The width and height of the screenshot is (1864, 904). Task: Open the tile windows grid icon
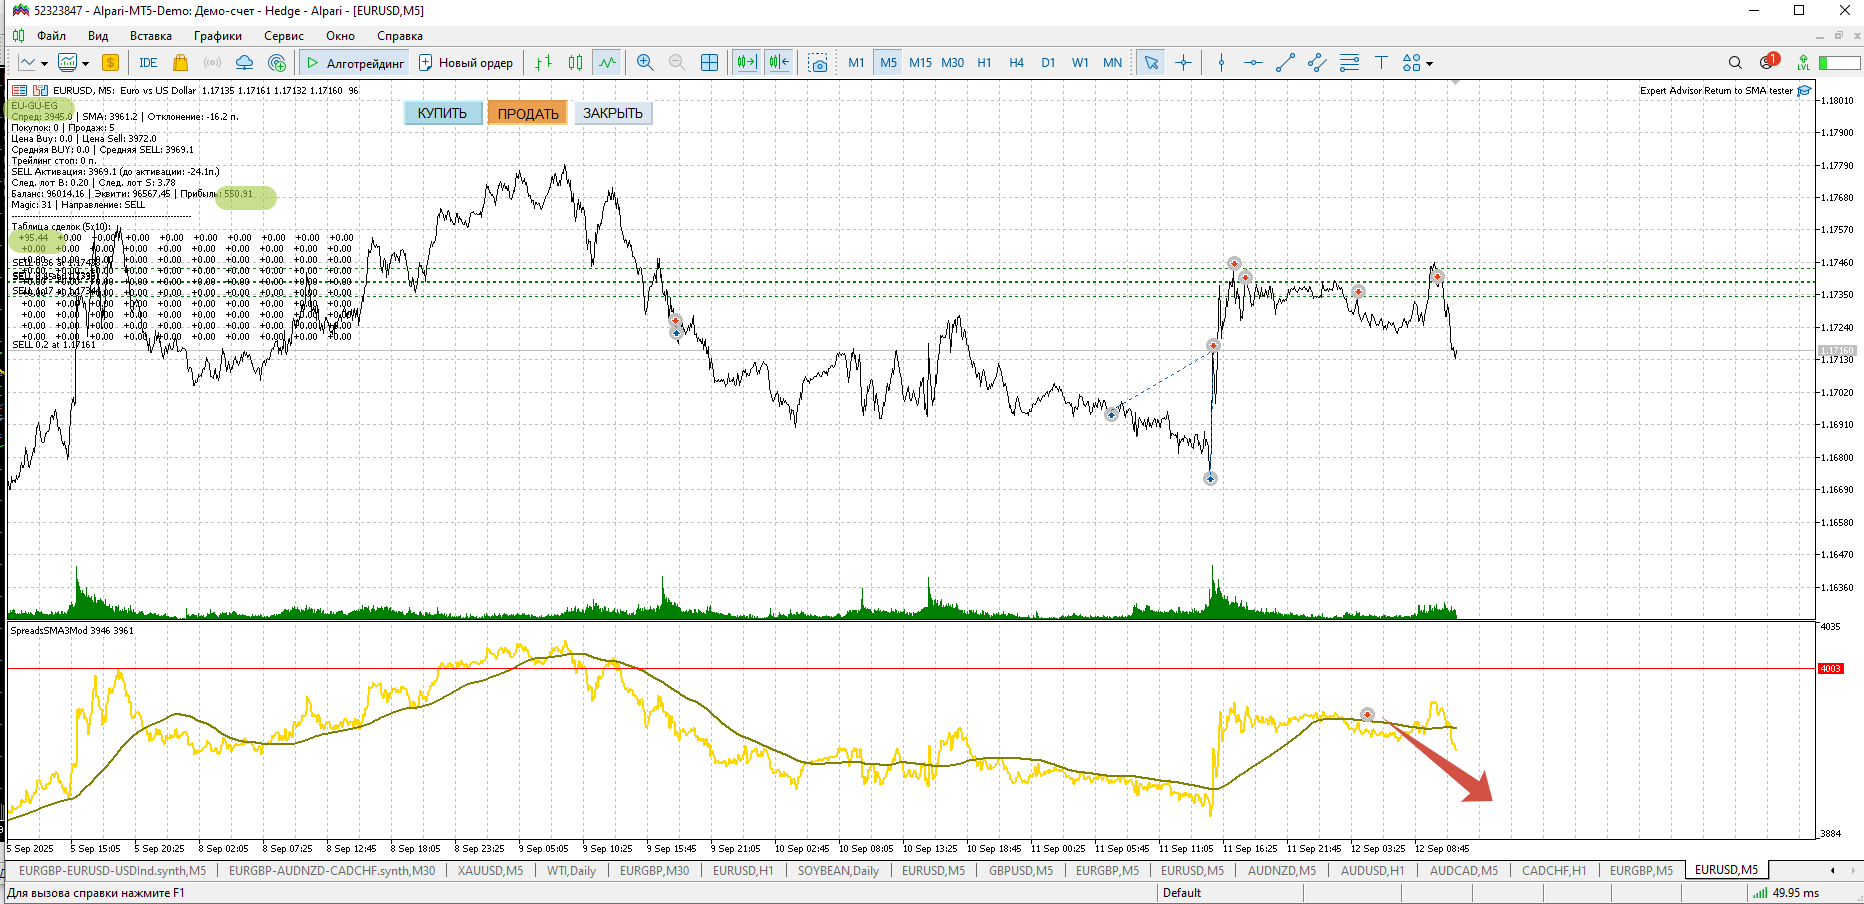click(709, 63)
